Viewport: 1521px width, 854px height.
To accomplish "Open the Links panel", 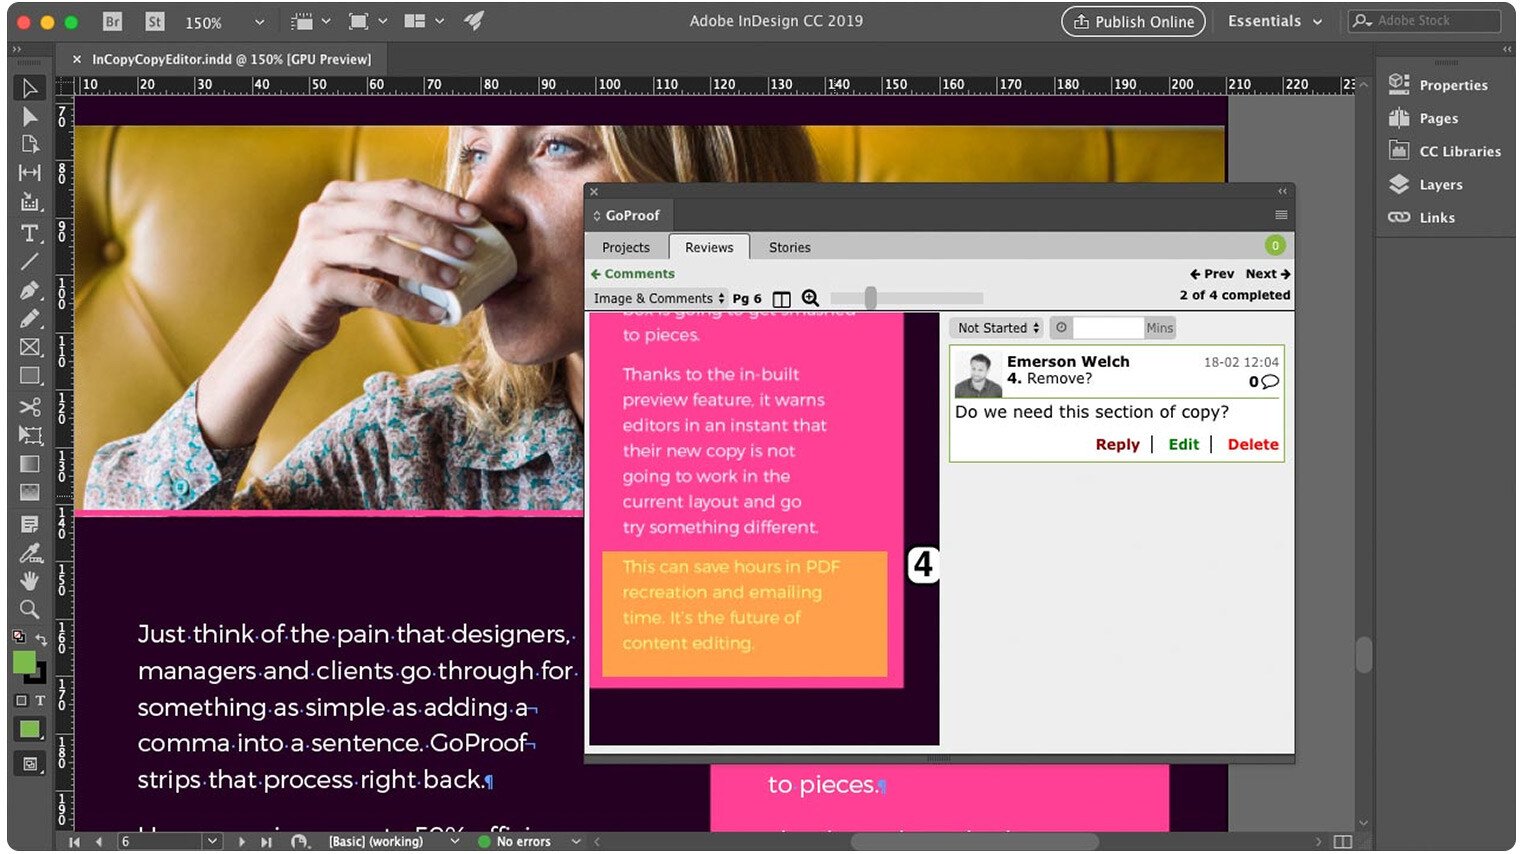I will (1436, 217).
